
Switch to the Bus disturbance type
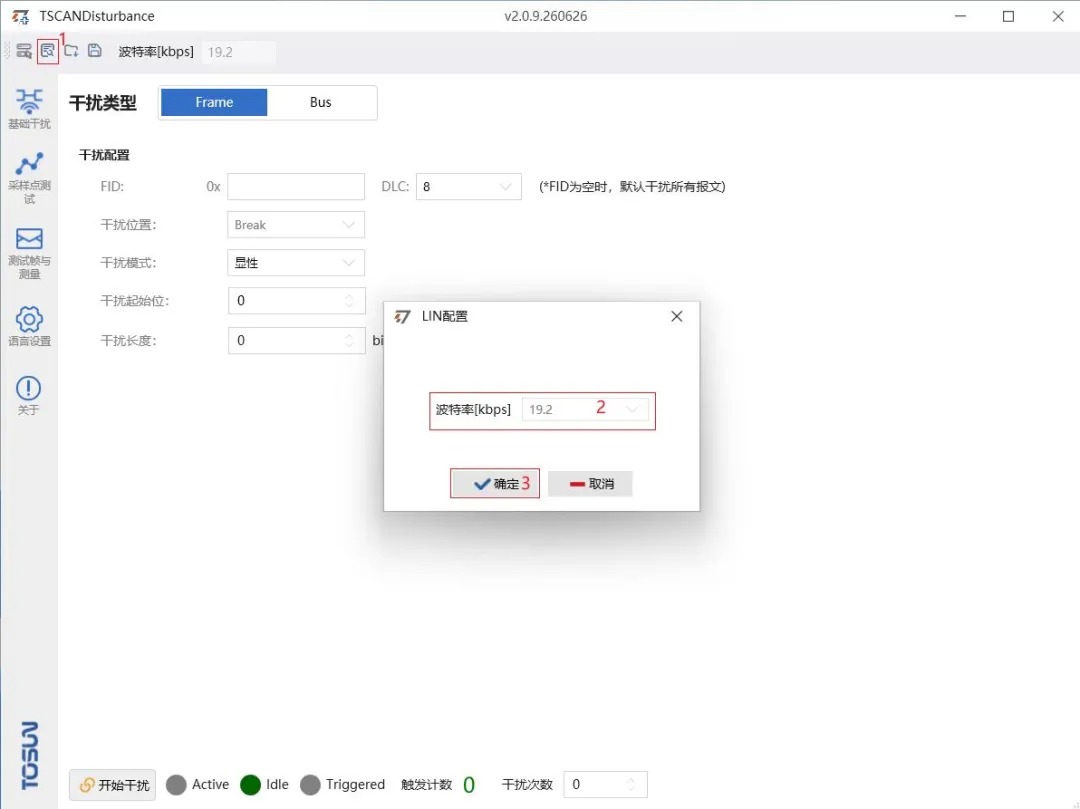point(320,102)
